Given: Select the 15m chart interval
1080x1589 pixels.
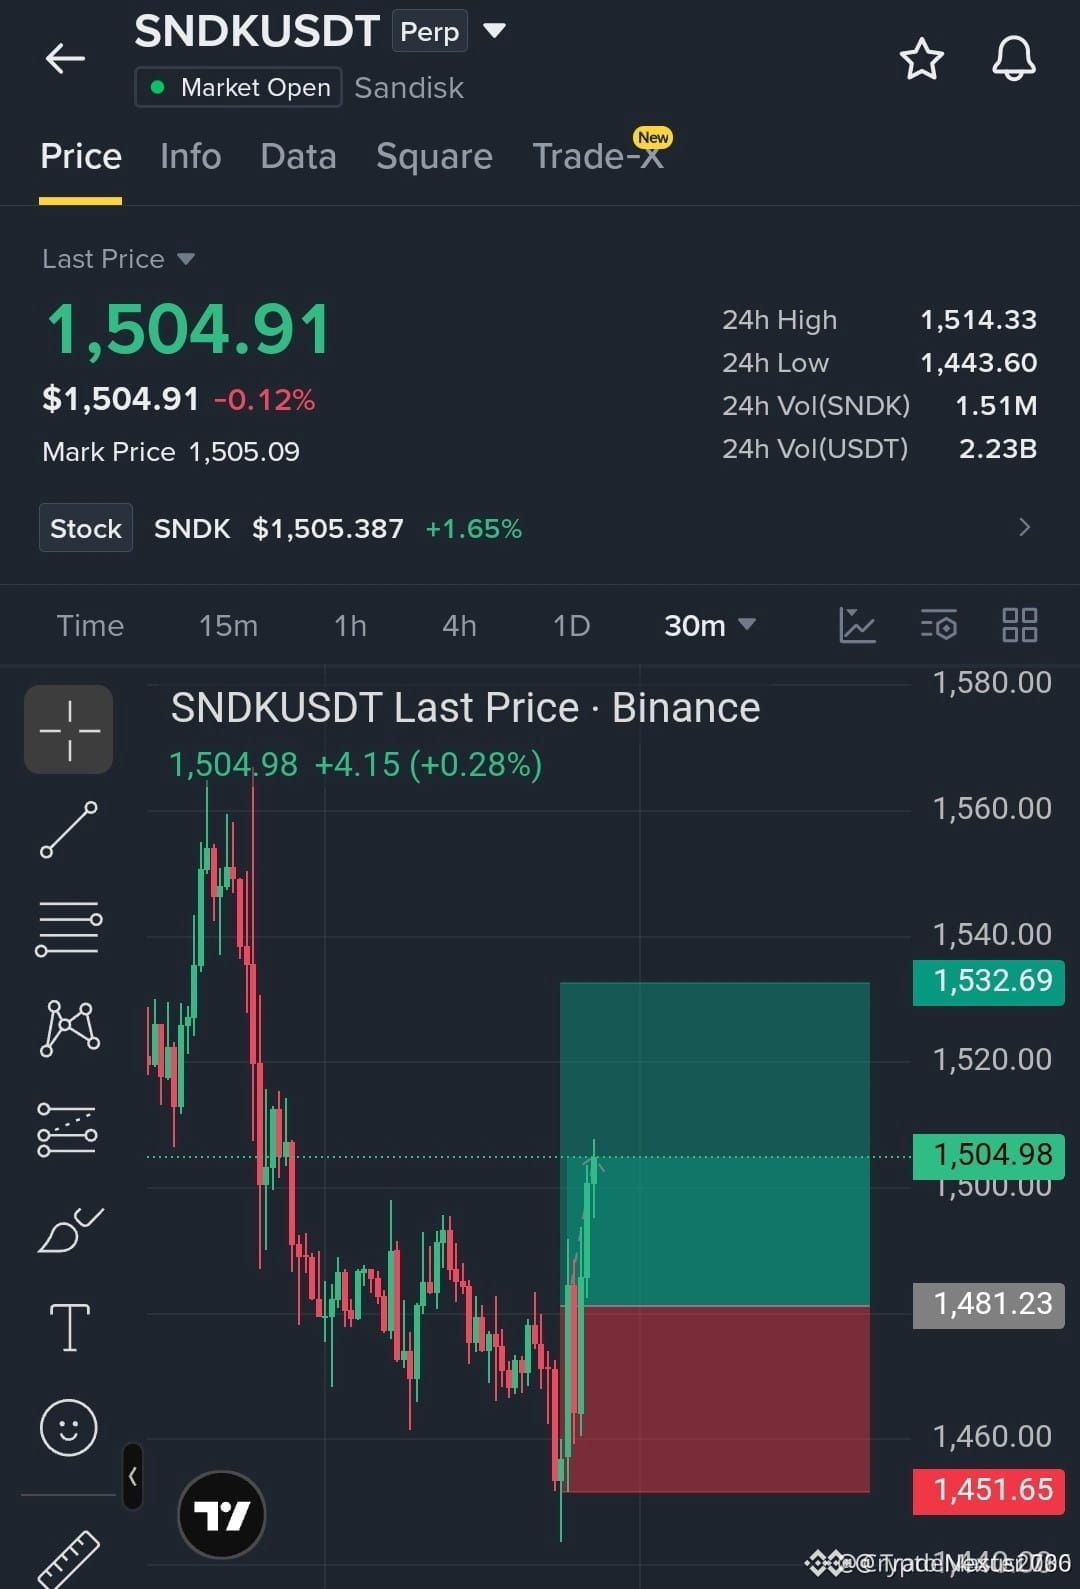Looking at the screenshot, I should (228, 626).
